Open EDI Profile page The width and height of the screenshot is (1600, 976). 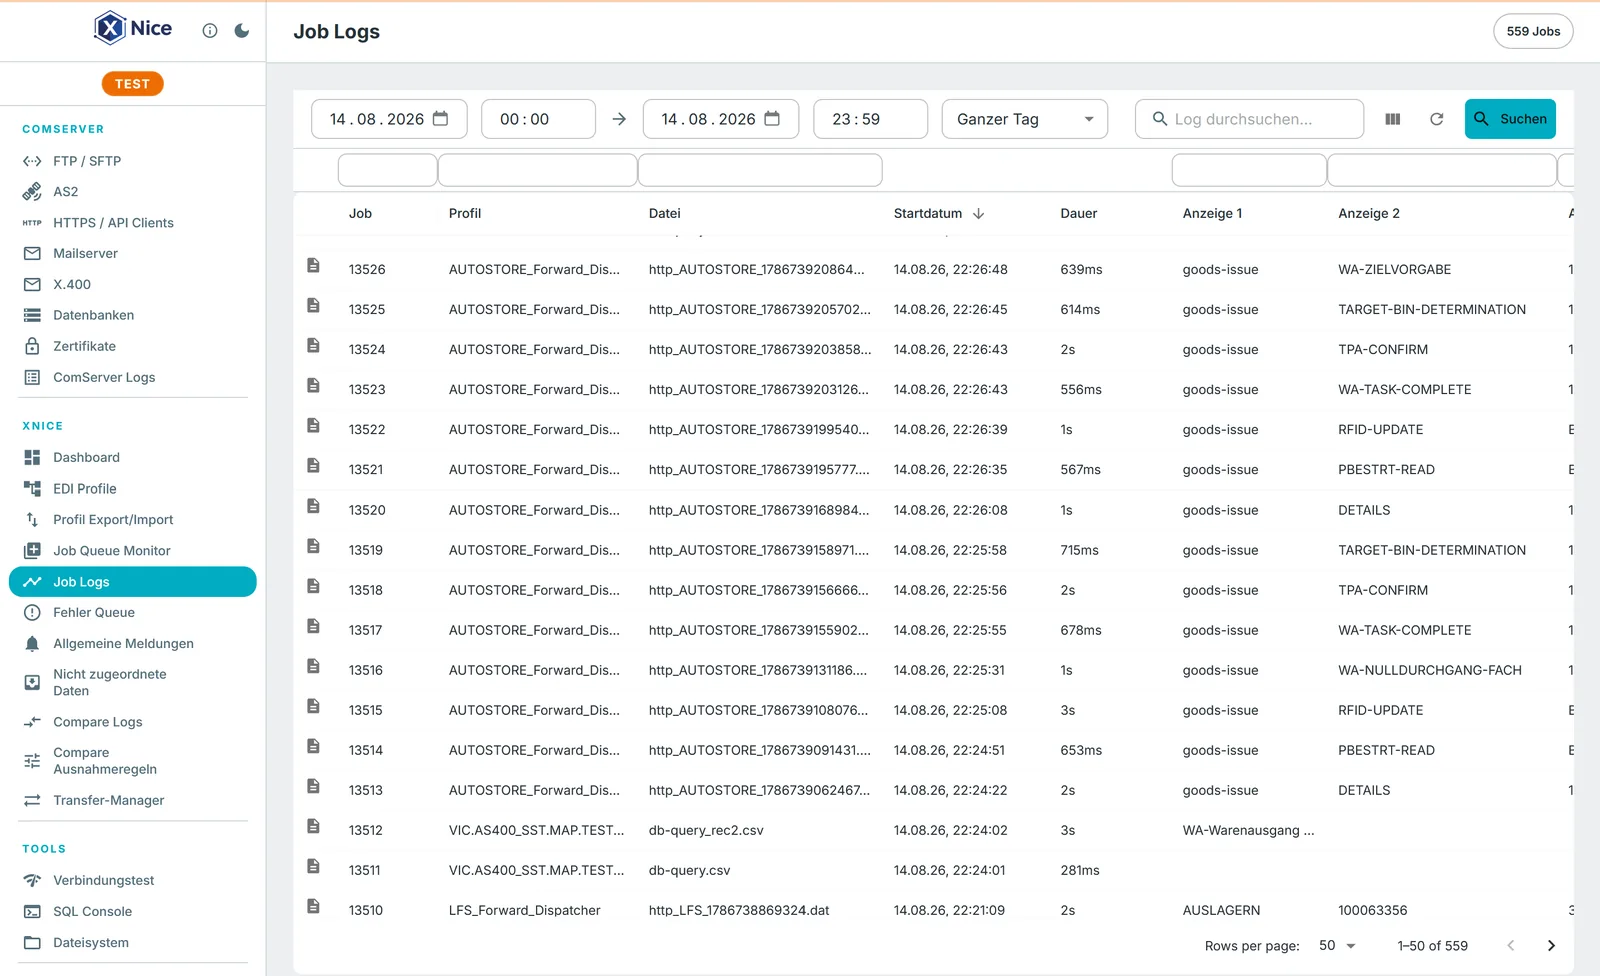[132, 489]
